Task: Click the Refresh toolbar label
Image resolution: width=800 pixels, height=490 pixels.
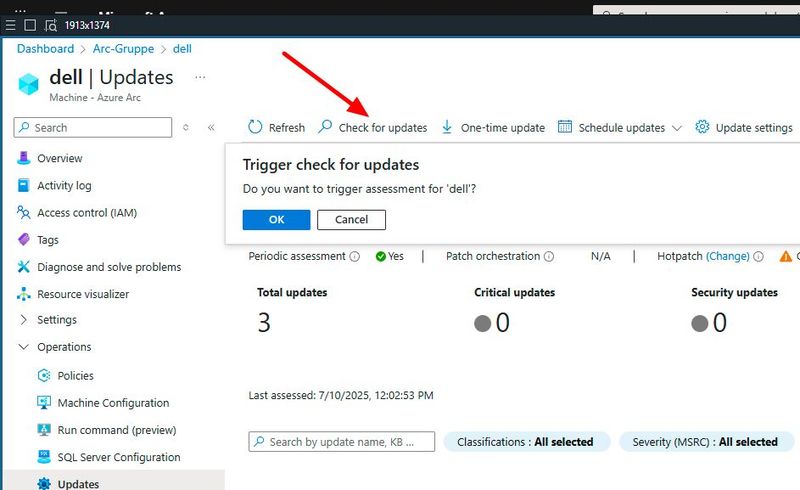Action: point(287,128)
